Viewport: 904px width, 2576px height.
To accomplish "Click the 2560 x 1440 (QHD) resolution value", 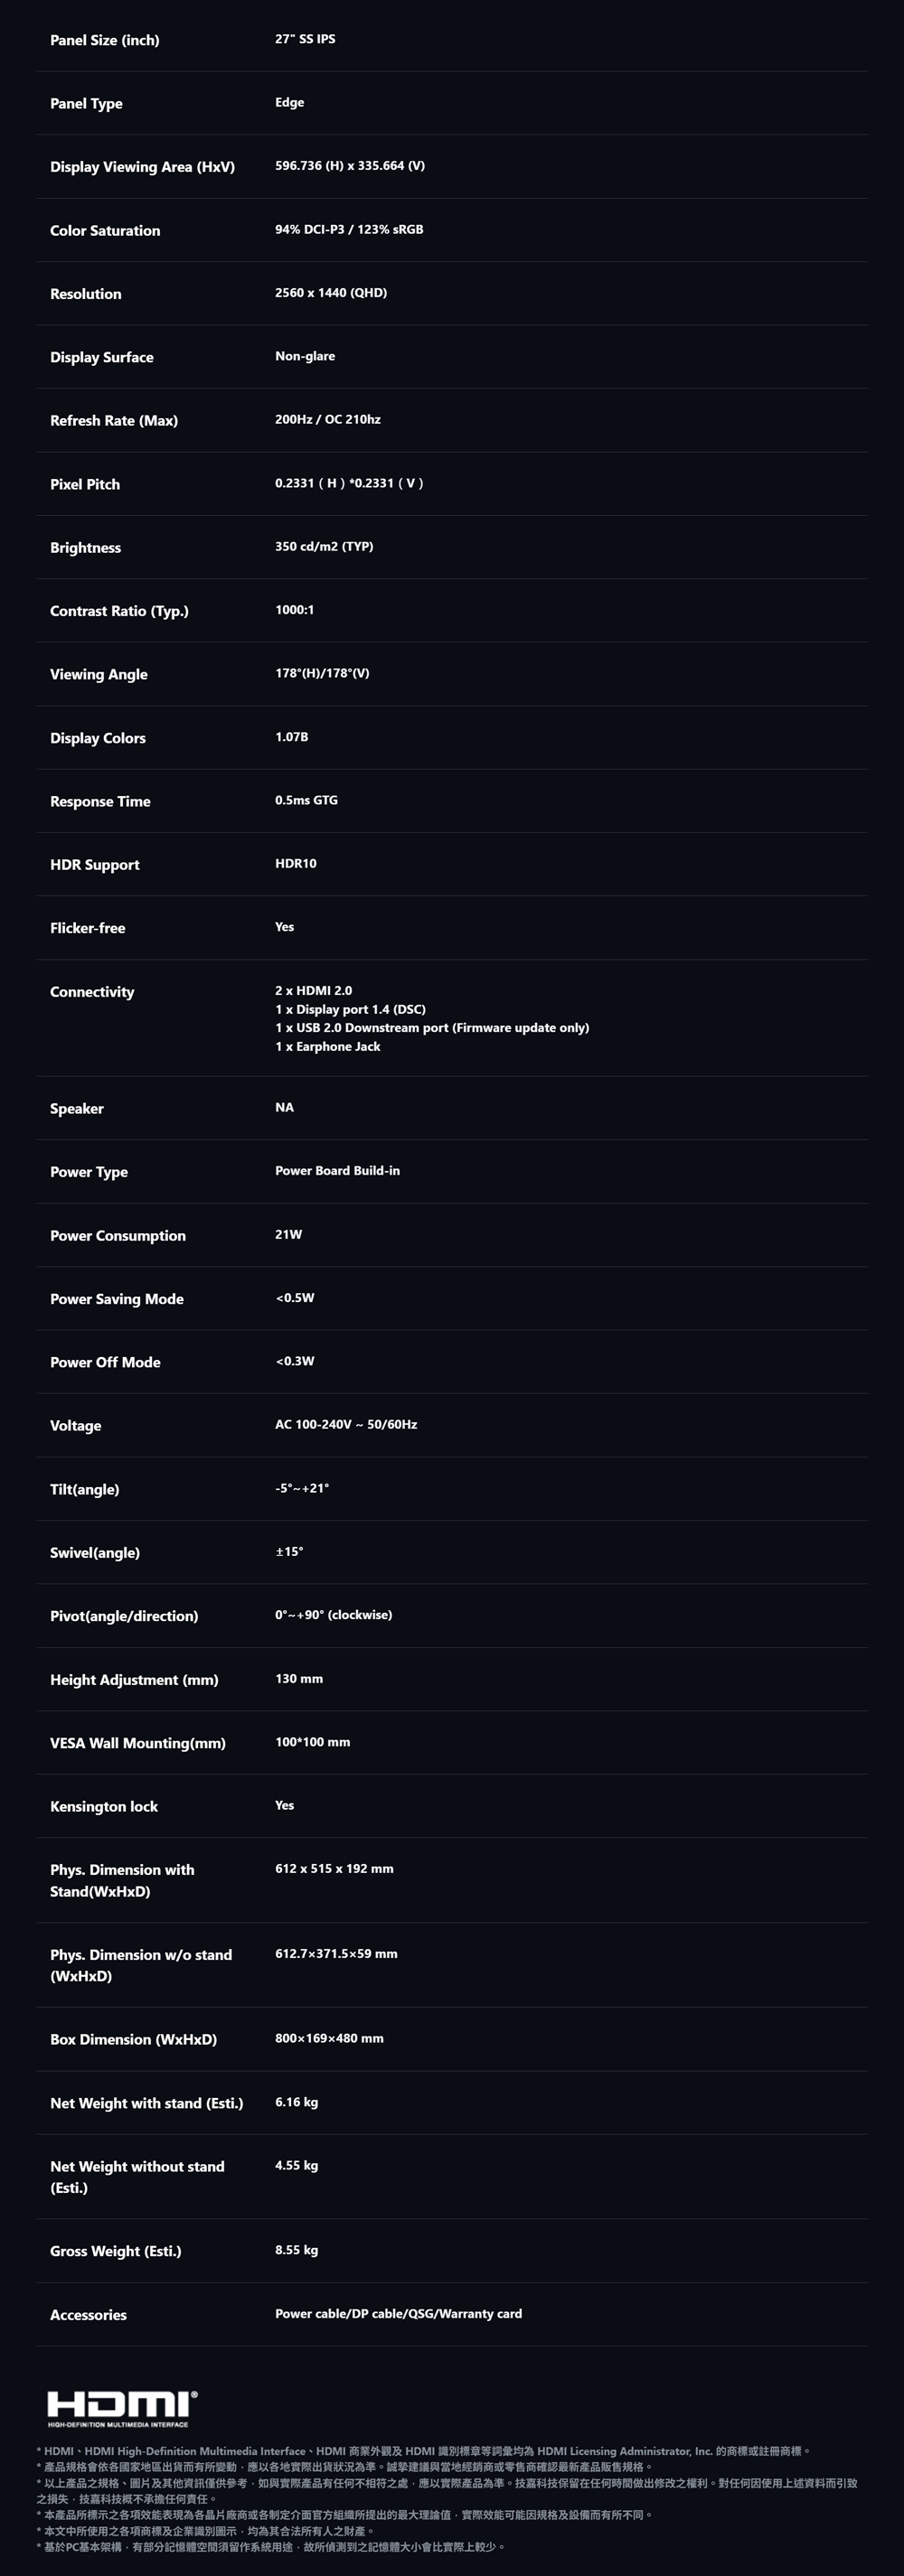I will (x=331, y=293).
